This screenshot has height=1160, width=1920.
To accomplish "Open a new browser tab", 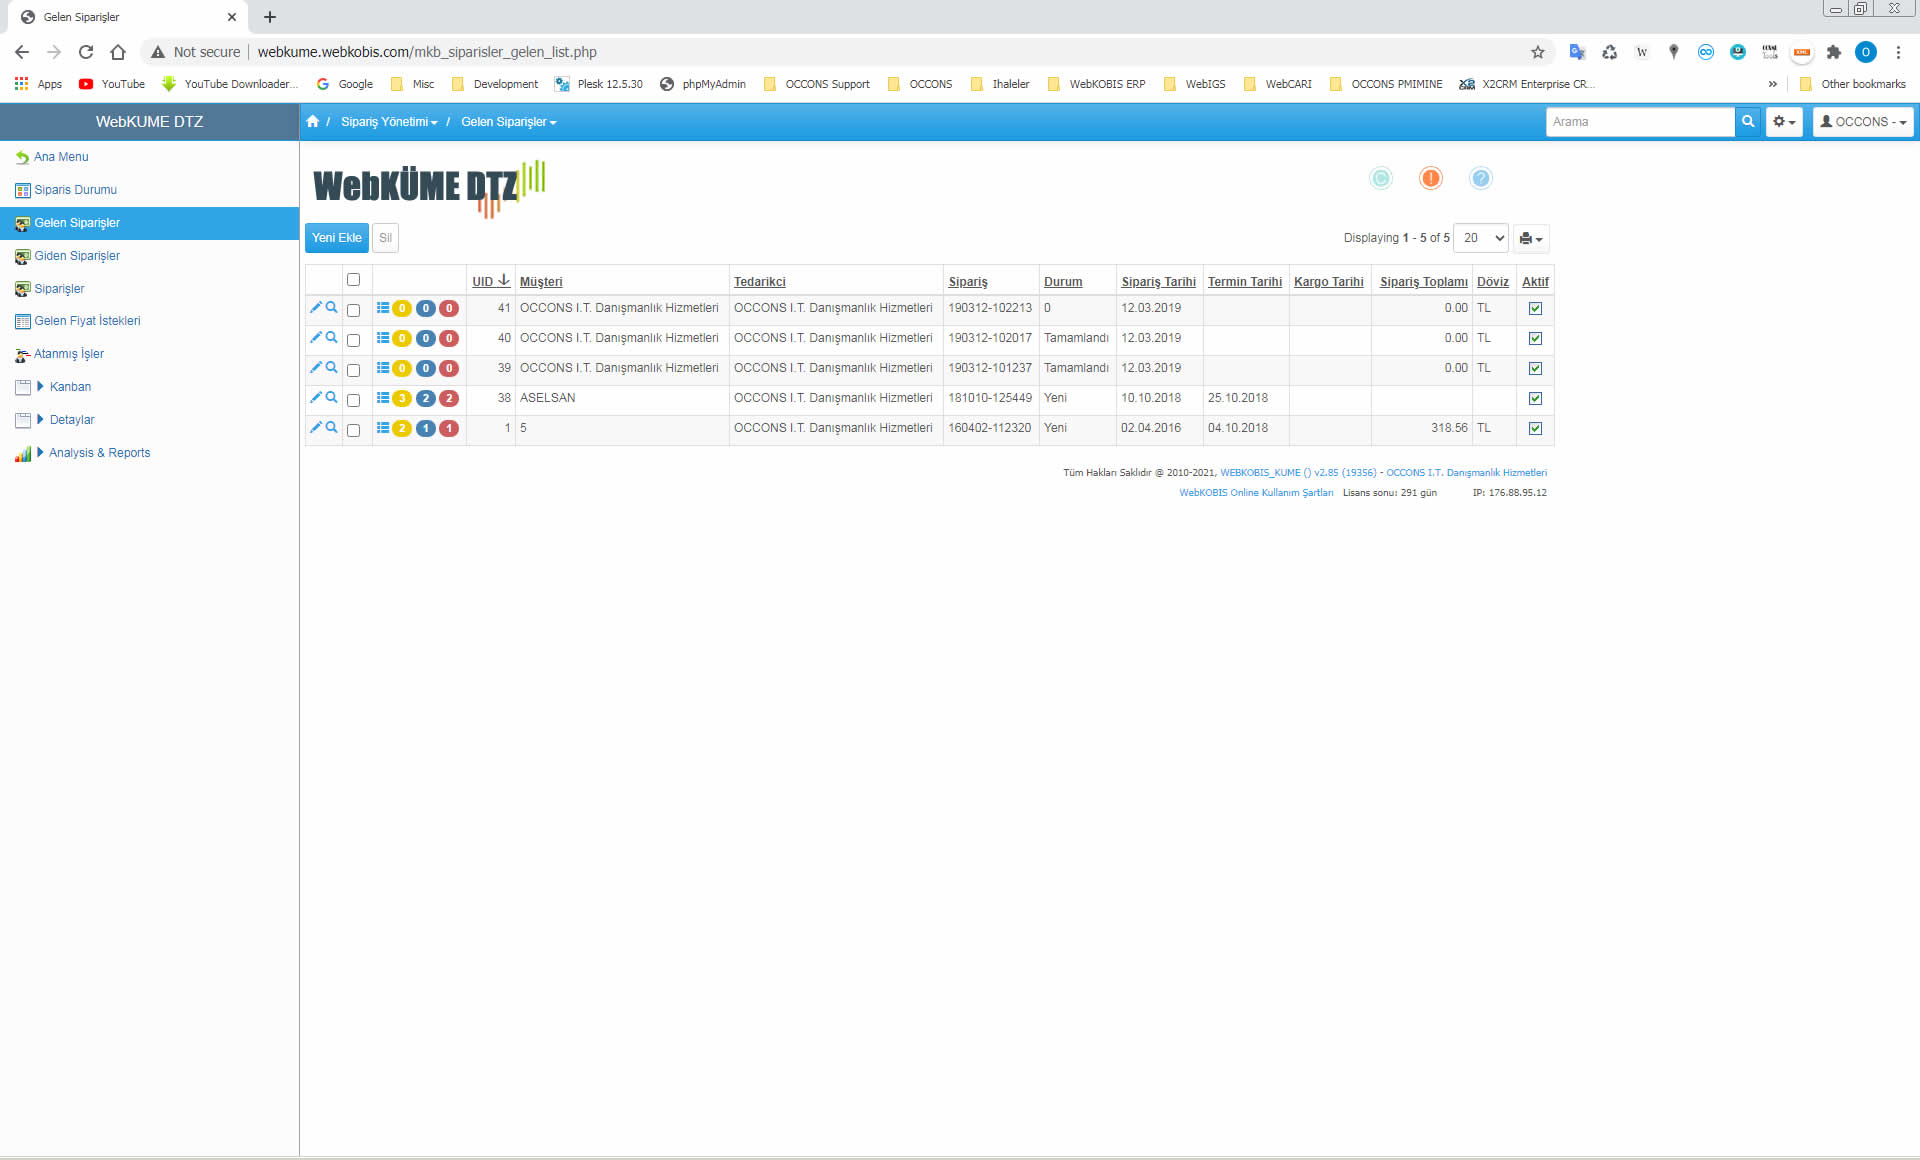I will pyautogui.click(x=270, y=17).
